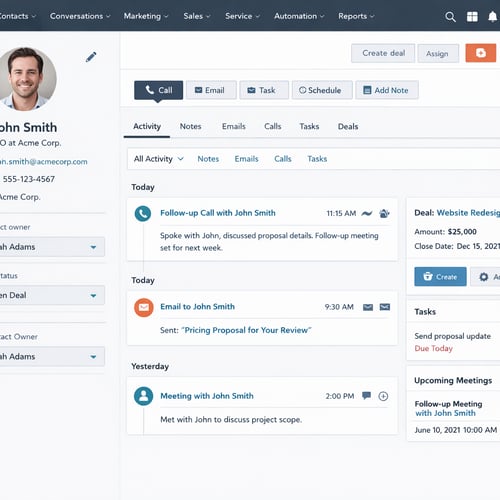500x500 pixels.
Task: Open the Conversations menu
Action: [x=80, y=16]
